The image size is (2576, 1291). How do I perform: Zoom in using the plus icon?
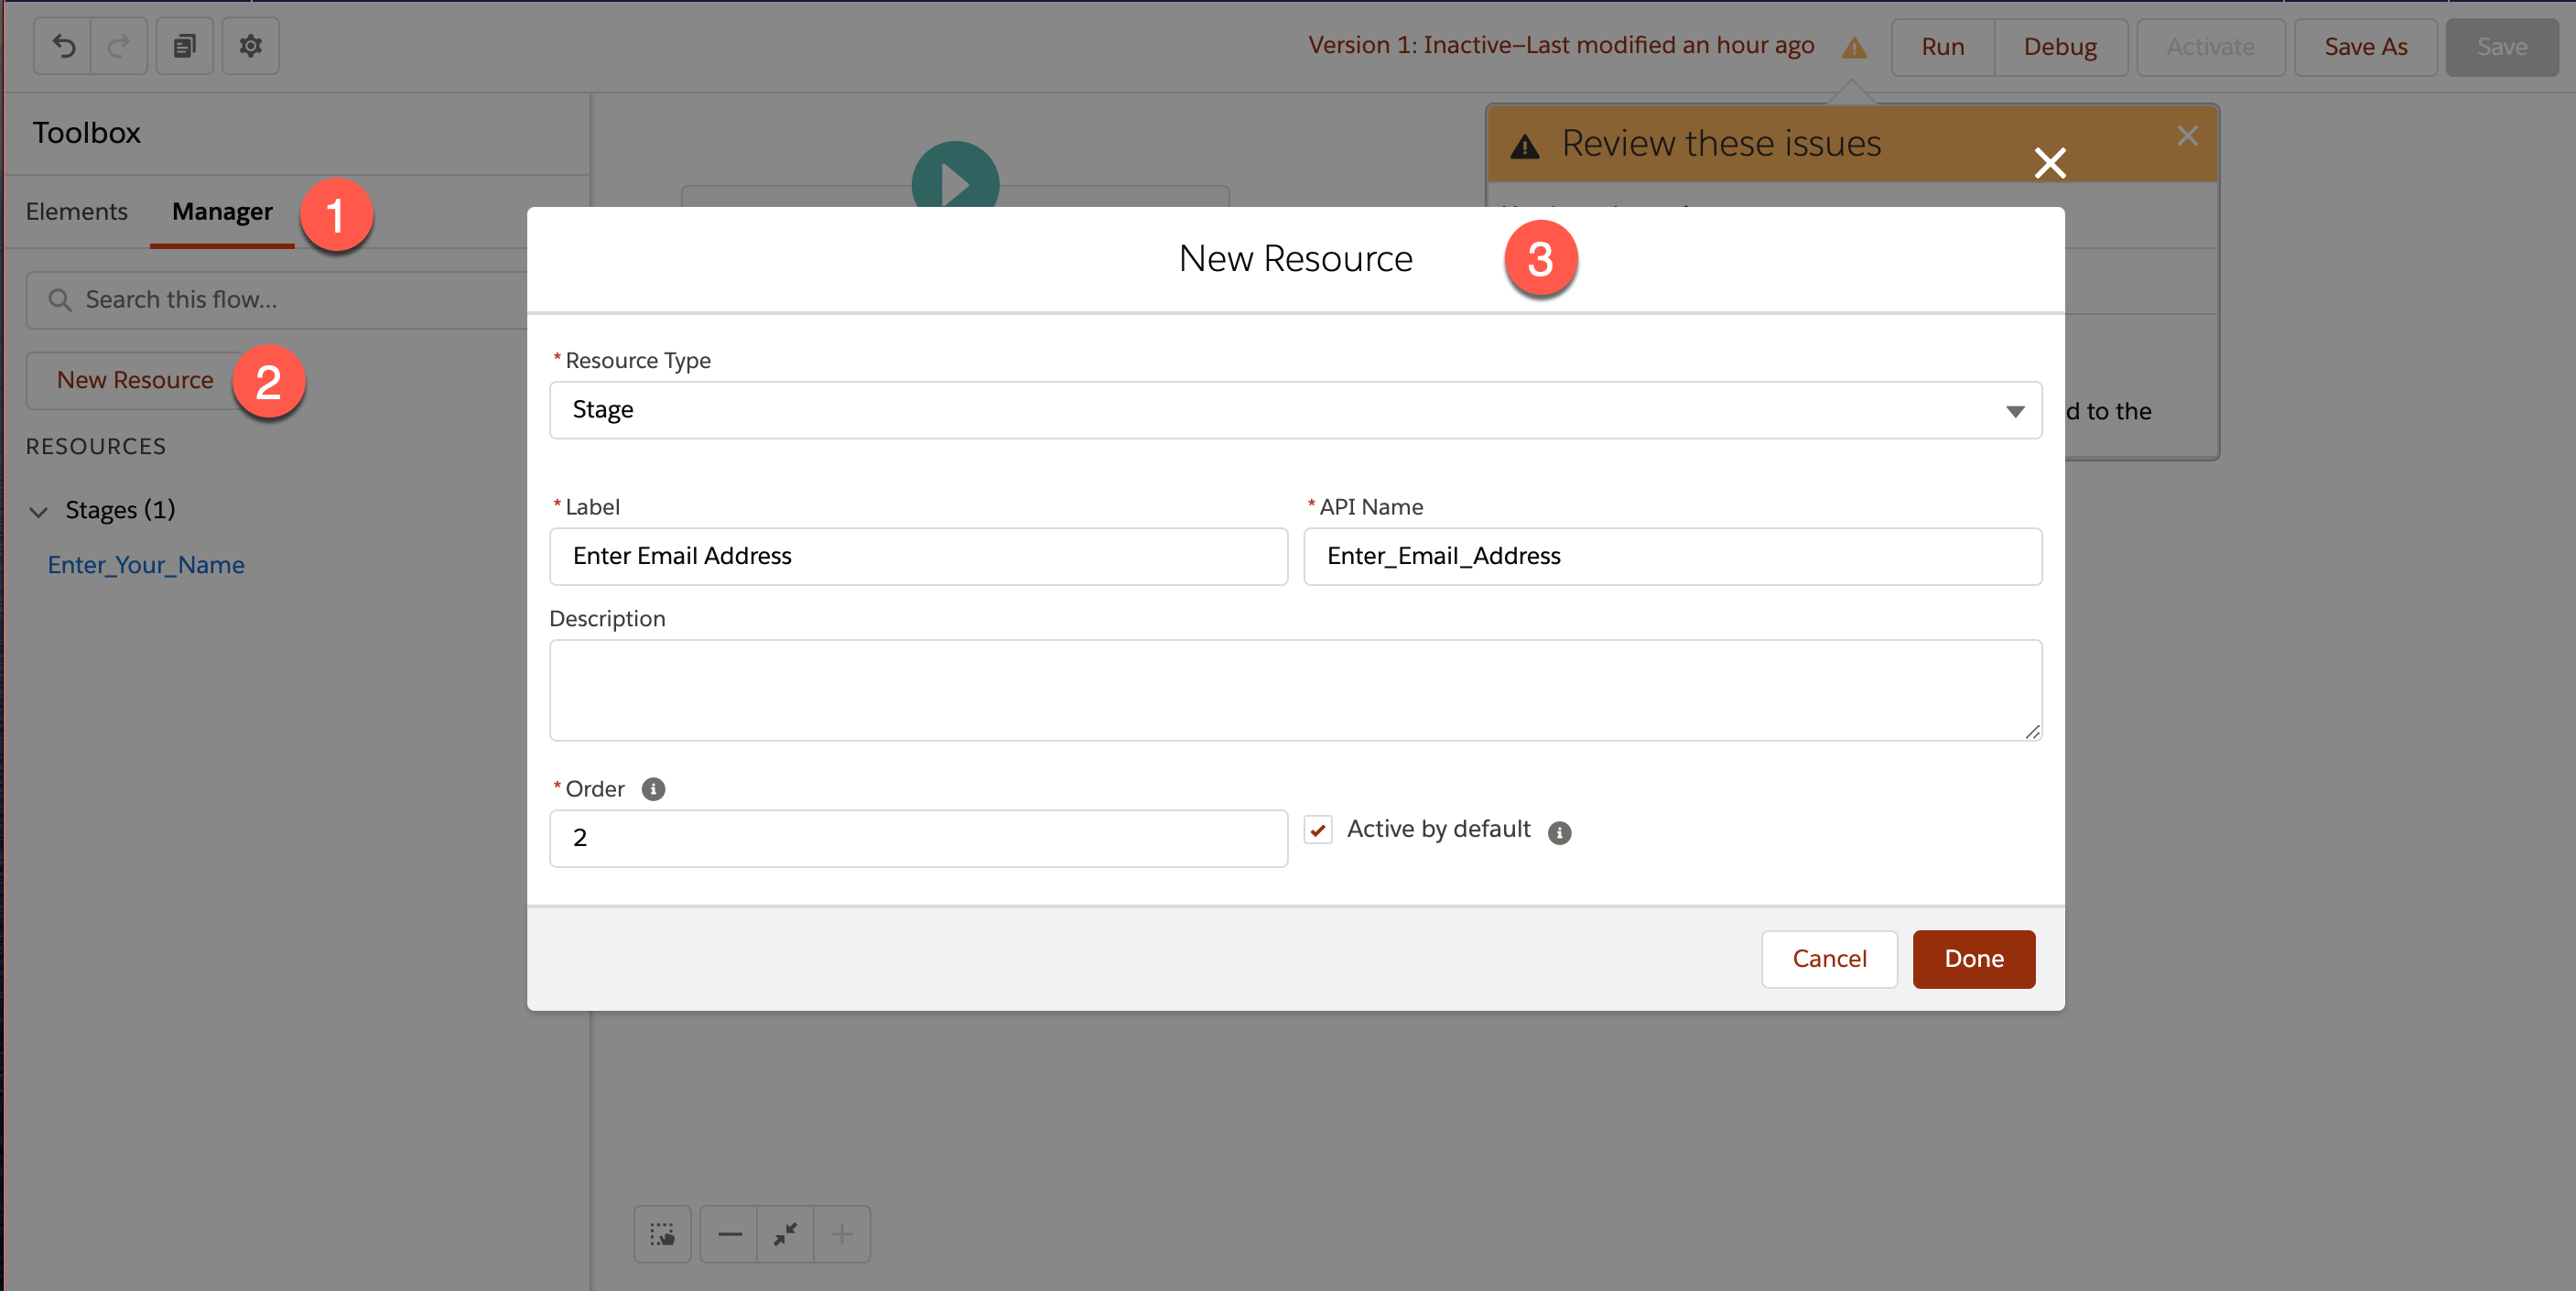coord(842,1234)
